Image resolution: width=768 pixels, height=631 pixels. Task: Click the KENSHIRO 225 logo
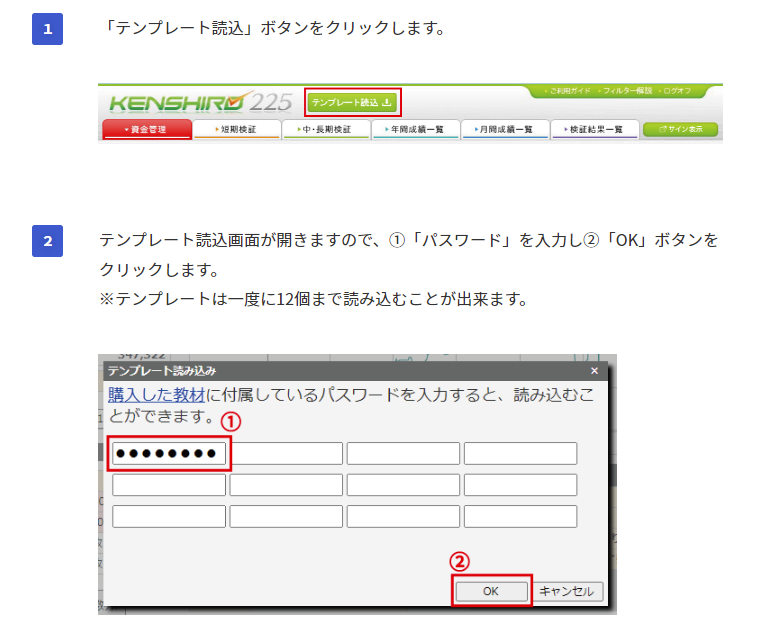pos(200,103)
